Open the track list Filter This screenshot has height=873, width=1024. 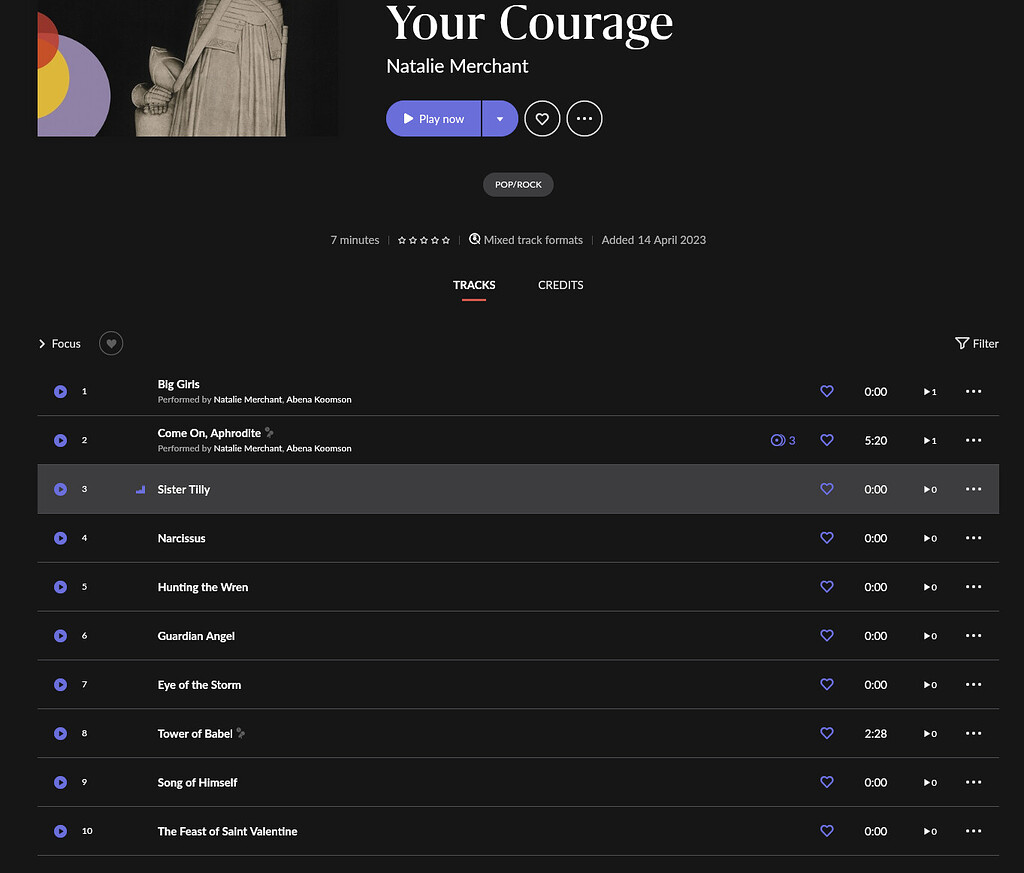tap(977, 343)
